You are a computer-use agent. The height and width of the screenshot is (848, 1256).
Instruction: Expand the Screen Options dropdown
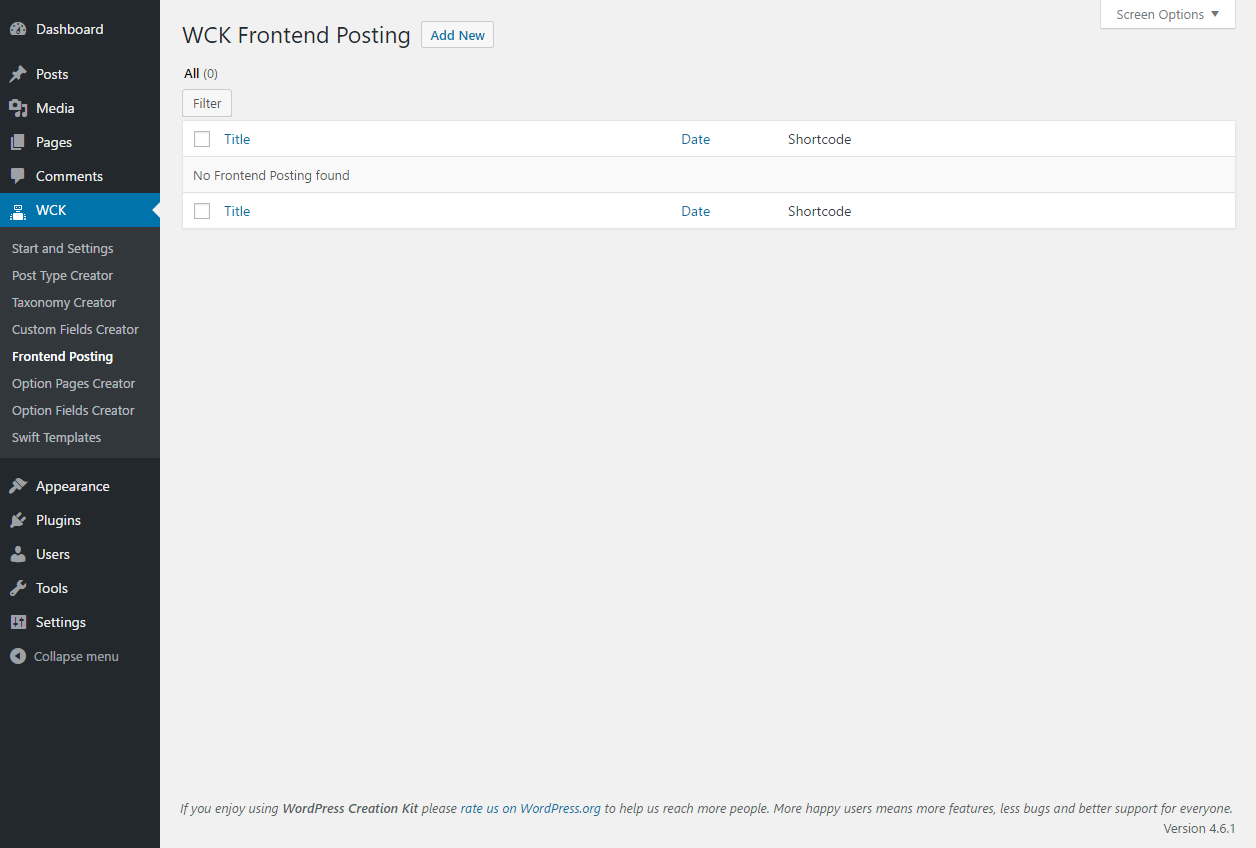pyautogui.click(x=1168, y=14)
